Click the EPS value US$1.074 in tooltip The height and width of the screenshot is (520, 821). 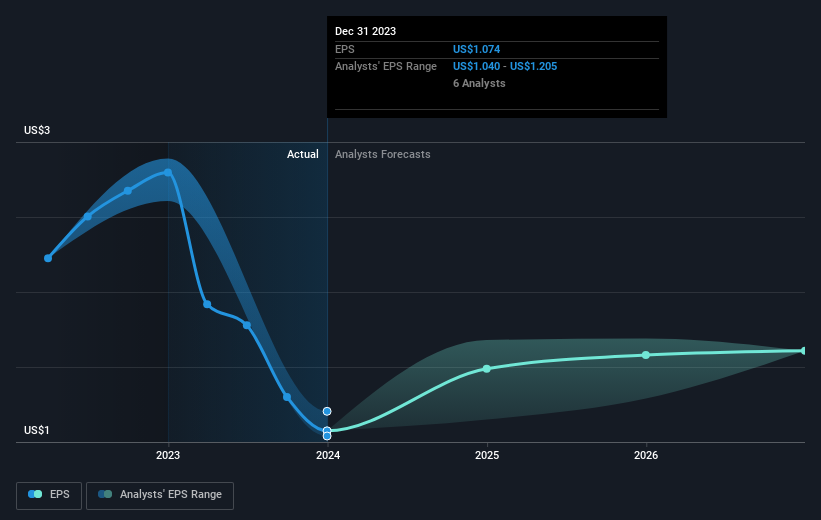tap(476, 49)
